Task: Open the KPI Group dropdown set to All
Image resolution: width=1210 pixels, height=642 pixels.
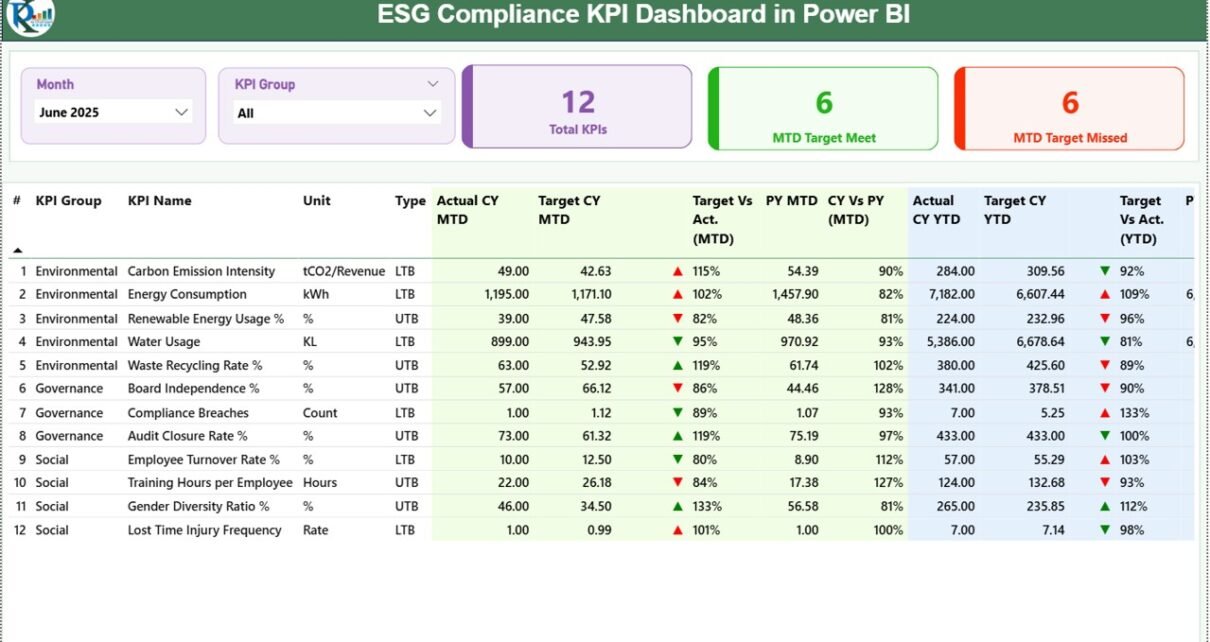Action: (x=430, y=113)
